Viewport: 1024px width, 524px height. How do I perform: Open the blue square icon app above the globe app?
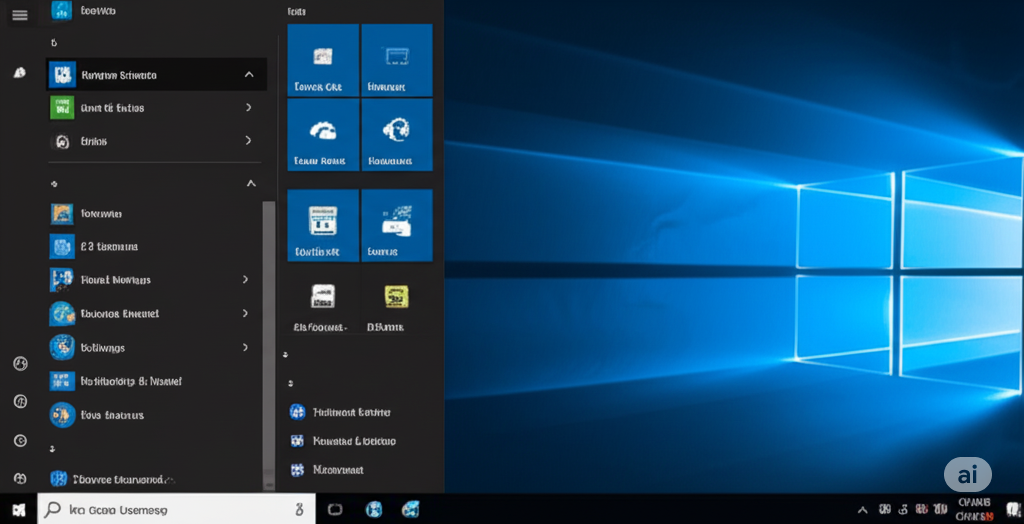62,280
